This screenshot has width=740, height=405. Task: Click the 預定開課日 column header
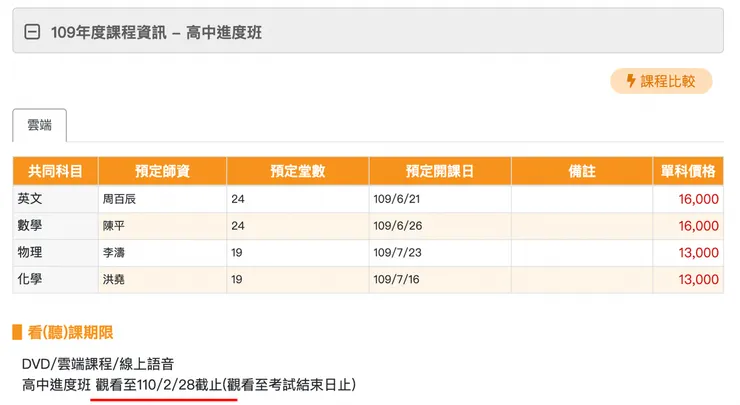440,171
